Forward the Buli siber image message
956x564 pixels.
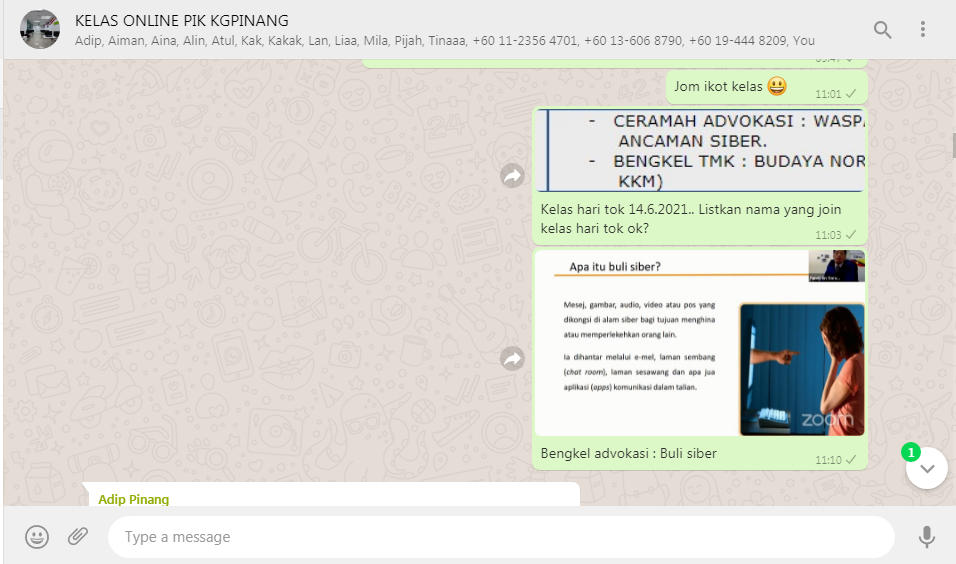pyautogui.click(x=513, y=359)
